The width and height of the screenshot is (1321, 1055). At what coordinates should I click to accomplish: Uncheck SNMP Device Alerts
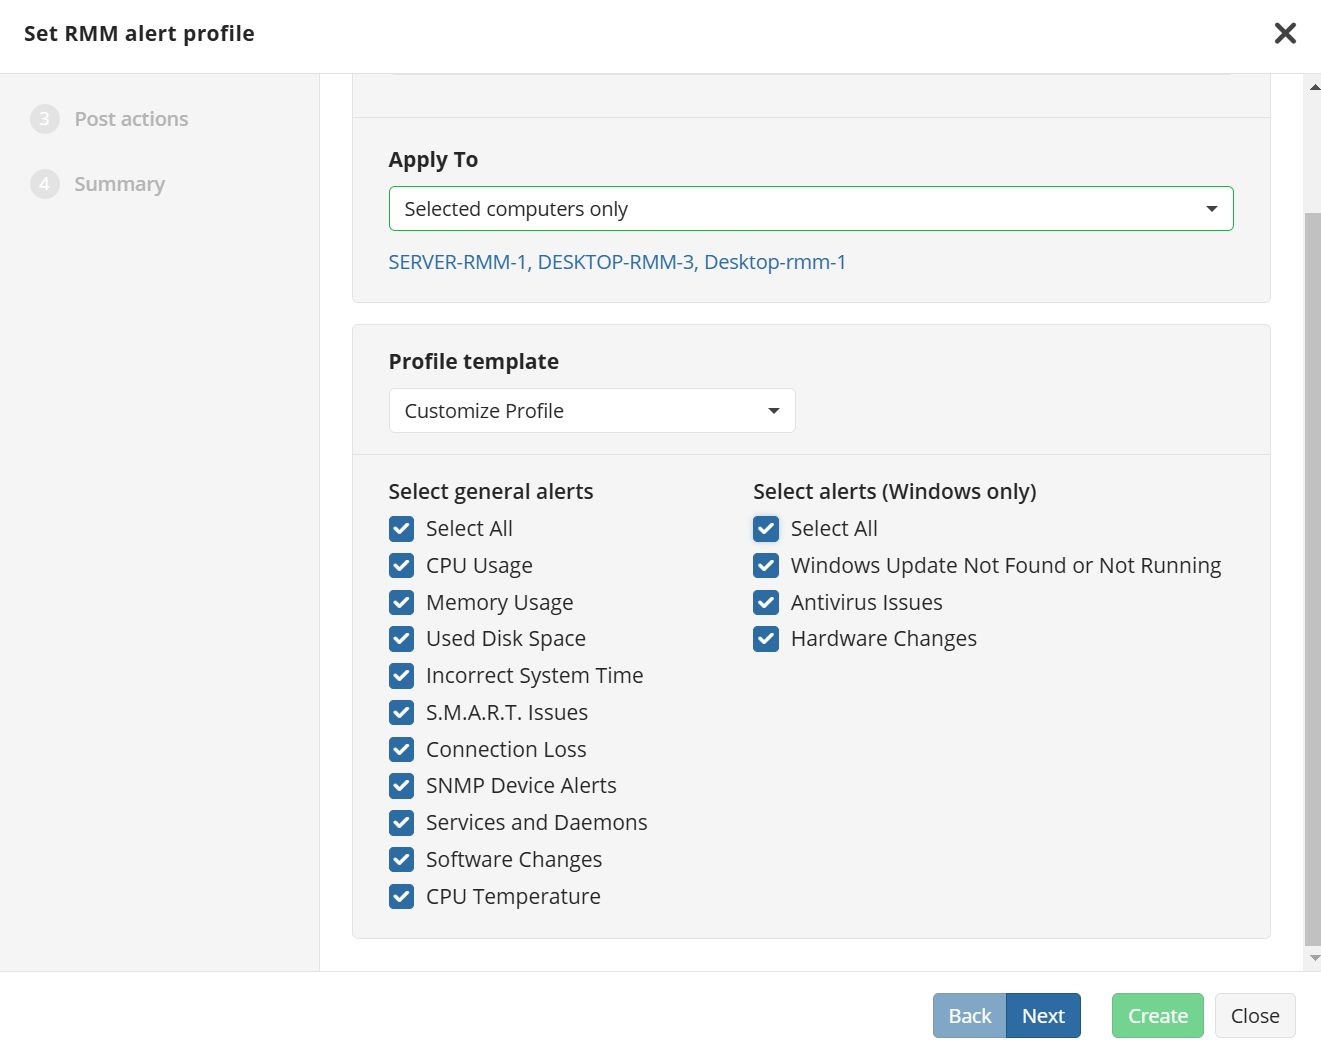pos(401,786)
